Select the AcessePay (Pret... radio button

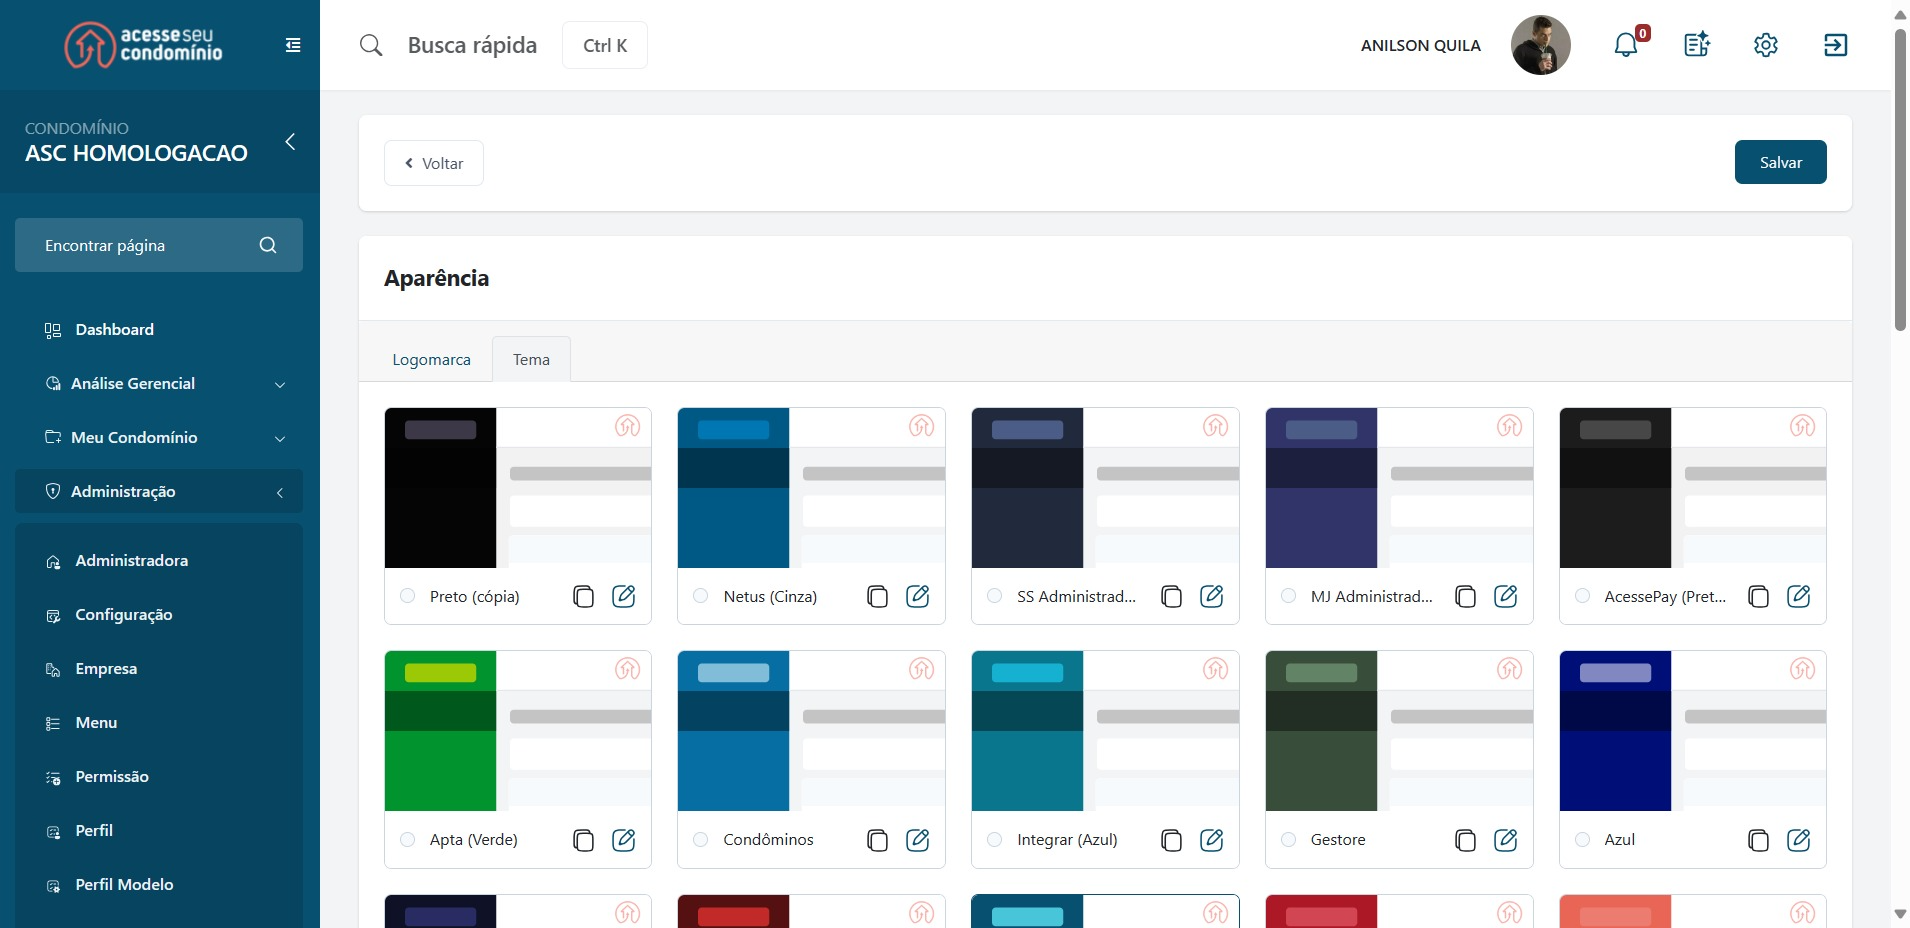(1582, 596)
